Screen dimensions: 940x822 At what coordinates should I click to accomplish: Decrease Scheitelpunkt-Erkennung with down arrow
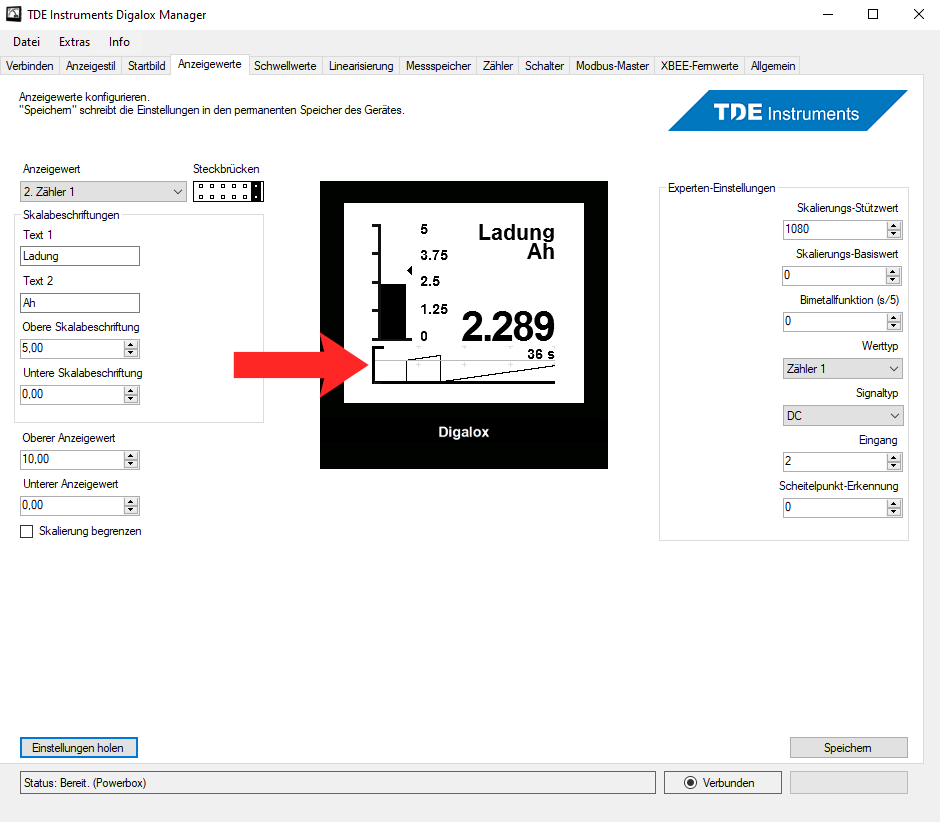894,512
